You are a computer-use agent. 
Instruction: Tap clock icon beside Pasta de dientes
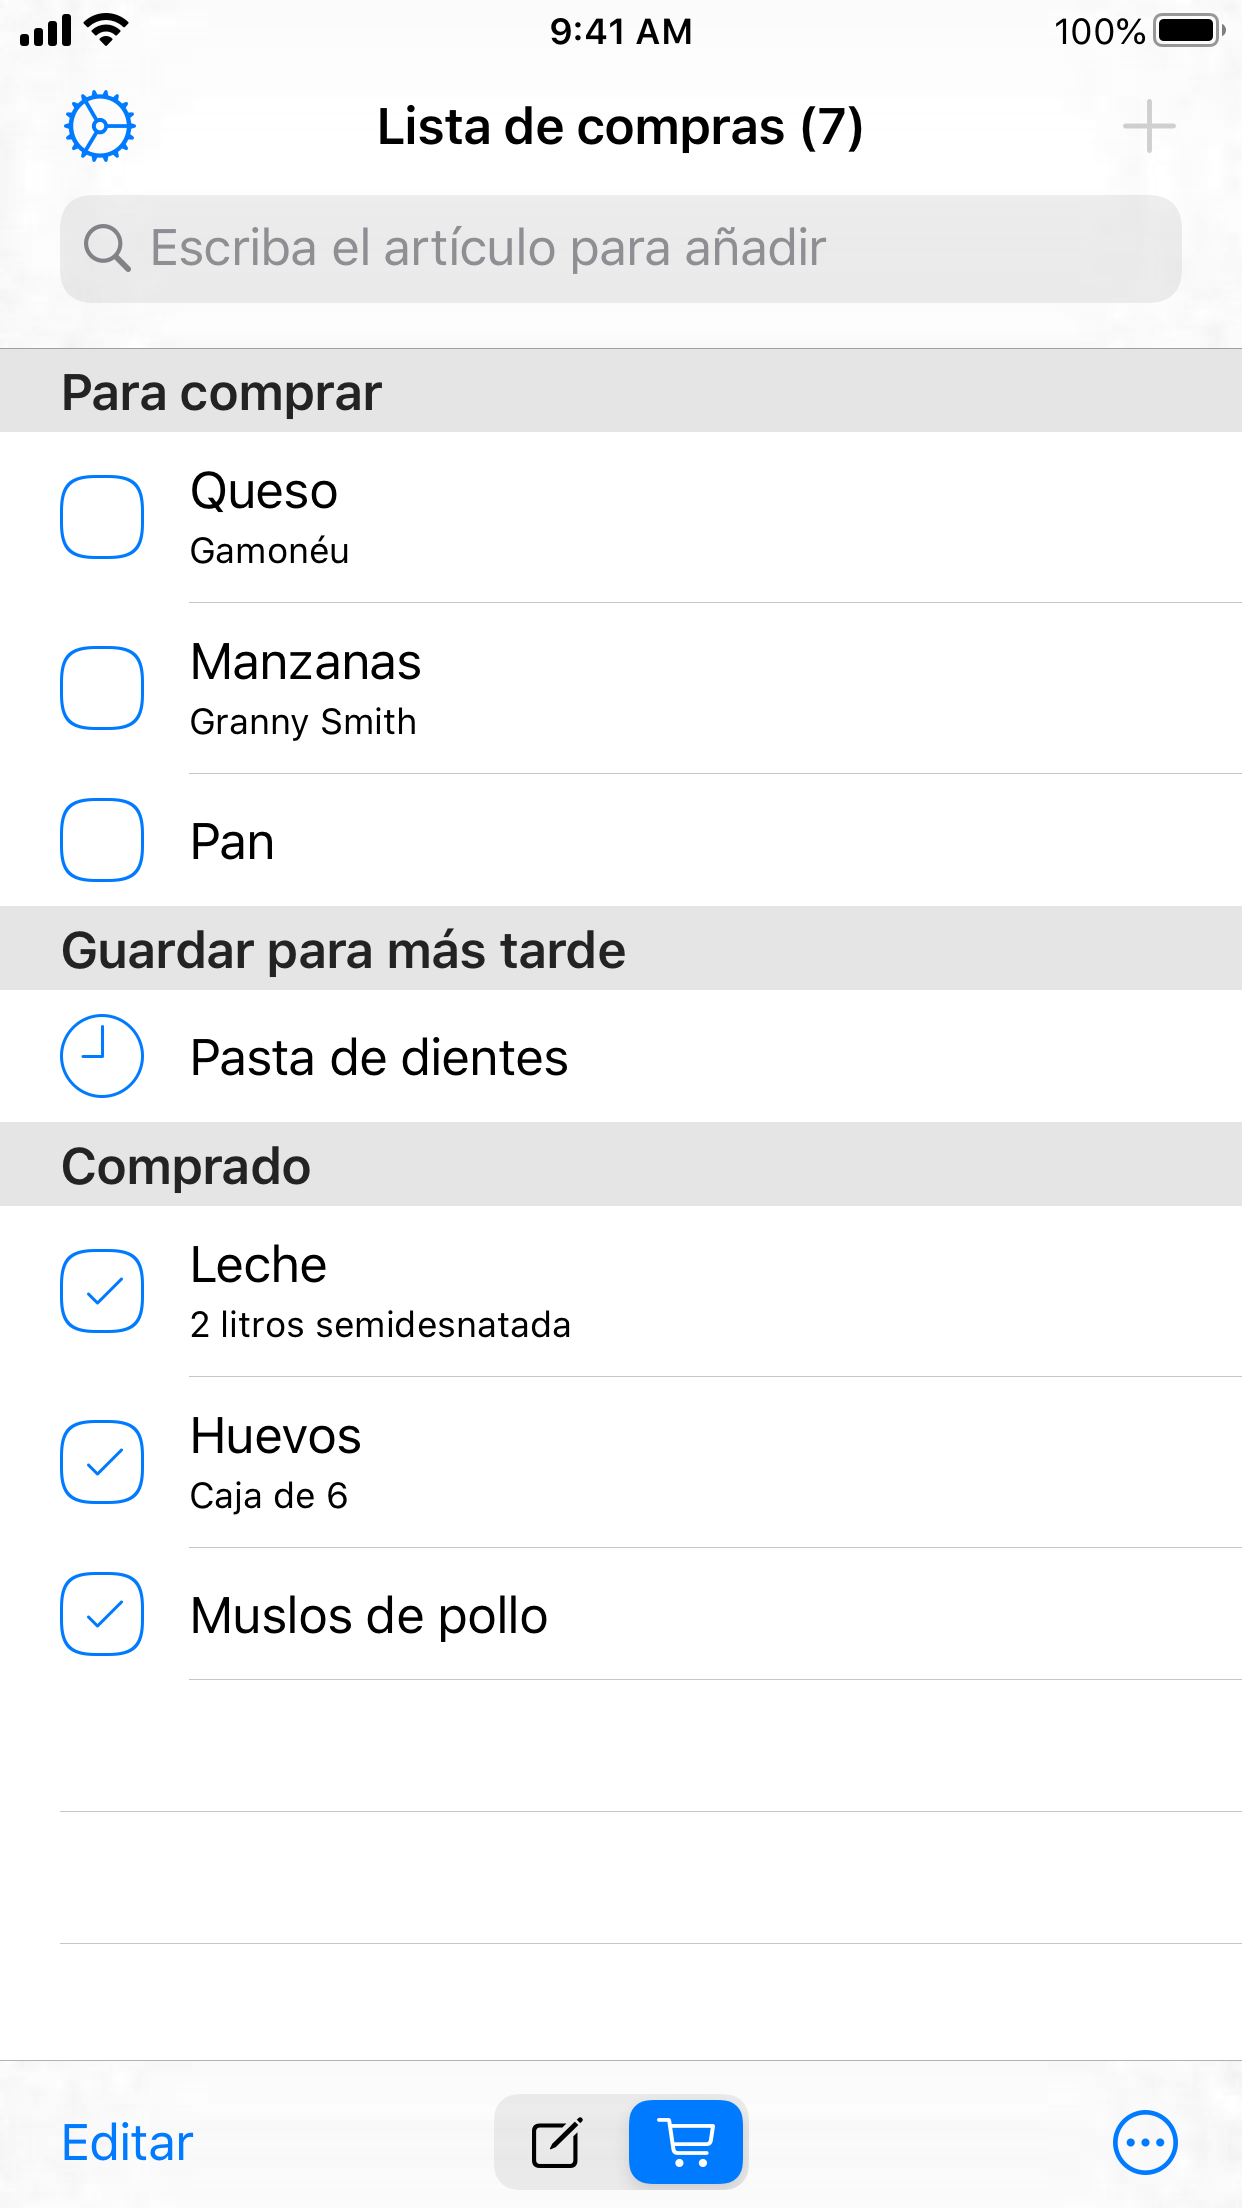tap(102, 1056)
